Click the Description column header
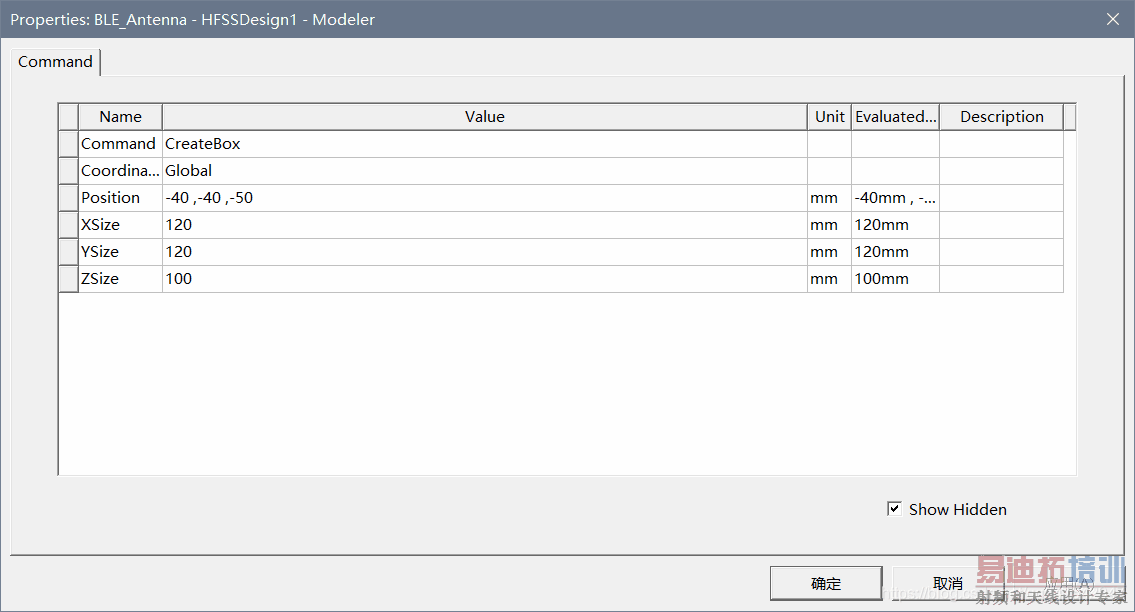The width and height of the screenshot is (1135, 612). (1002, 117)
